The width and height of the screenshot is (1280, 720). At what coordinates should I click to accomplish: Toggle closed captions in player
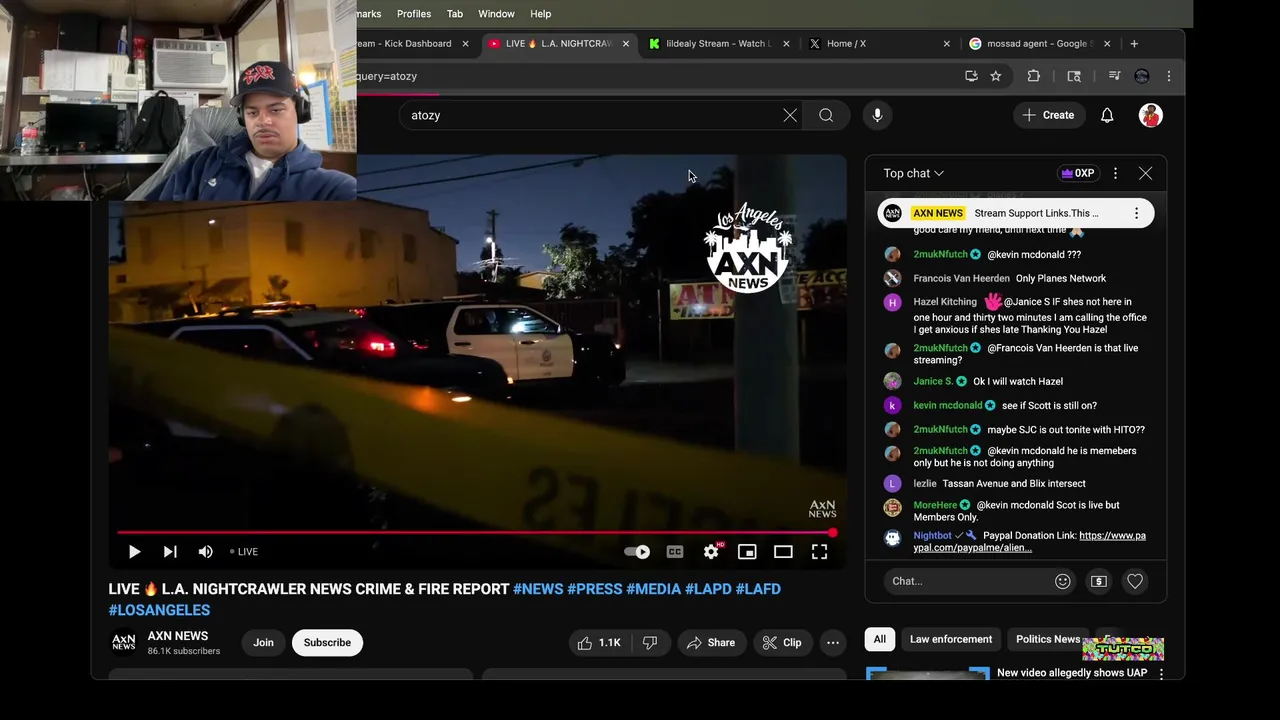click(675, 552)
